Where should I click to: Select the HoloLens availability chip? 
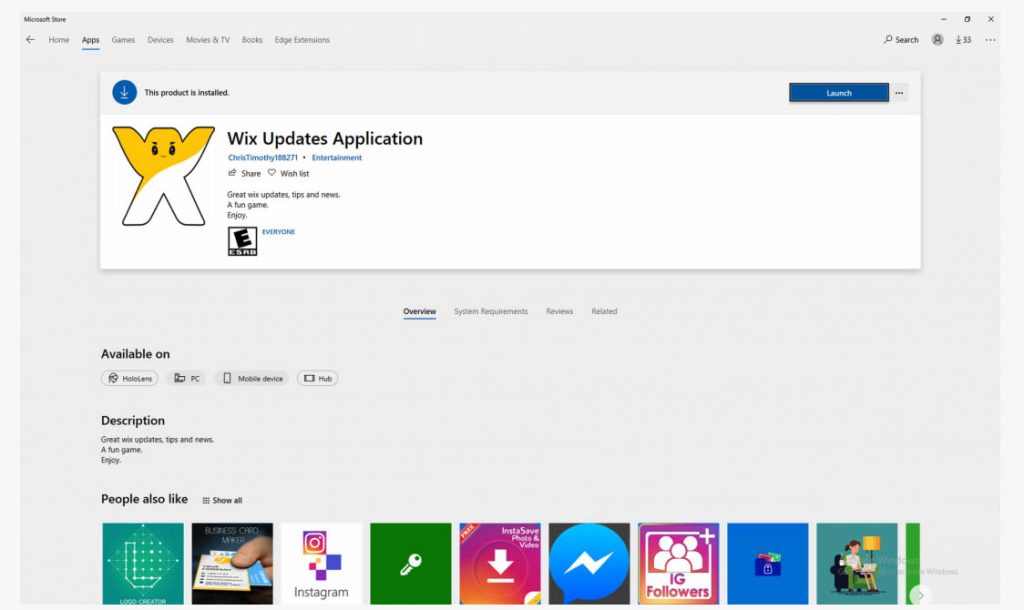point(129,378)
